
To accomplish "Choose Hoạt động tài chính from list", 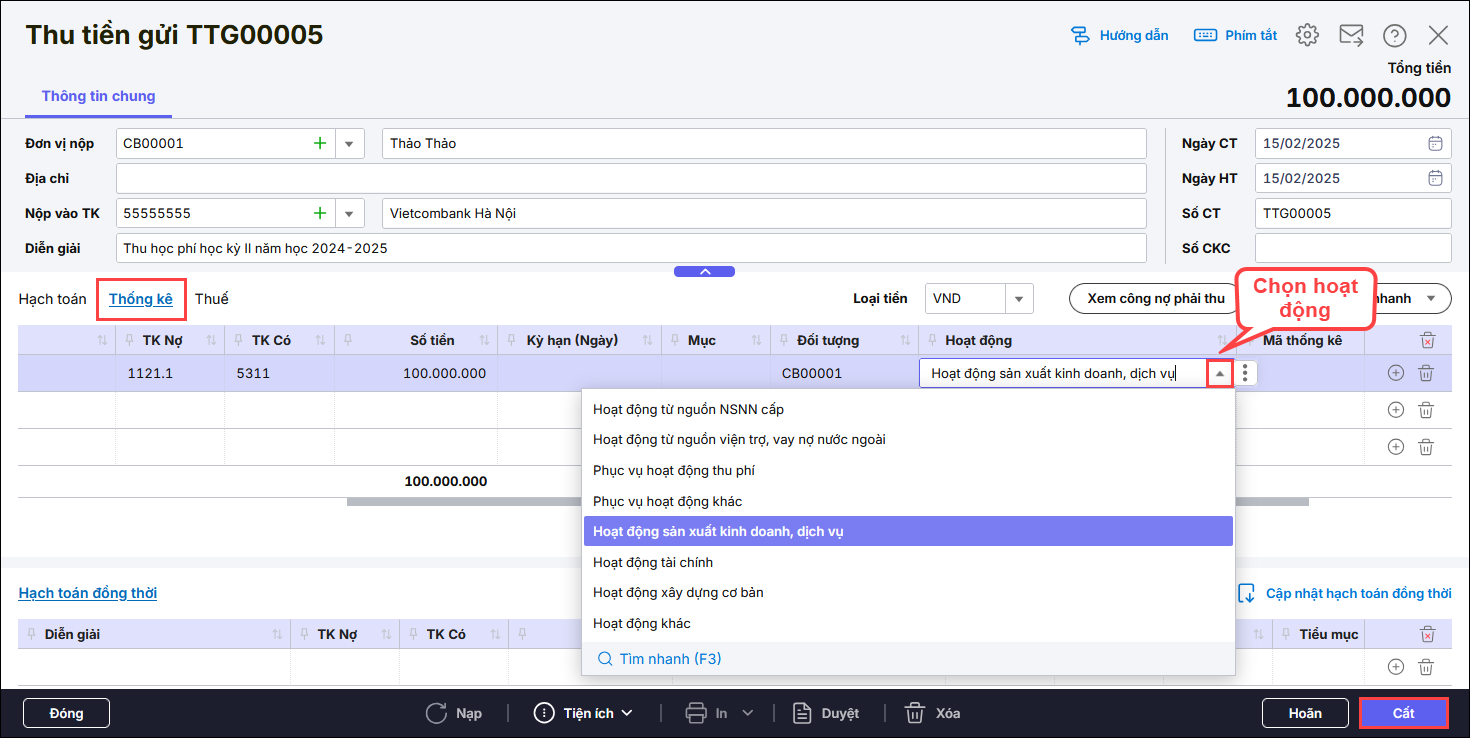I will point(653,562).
